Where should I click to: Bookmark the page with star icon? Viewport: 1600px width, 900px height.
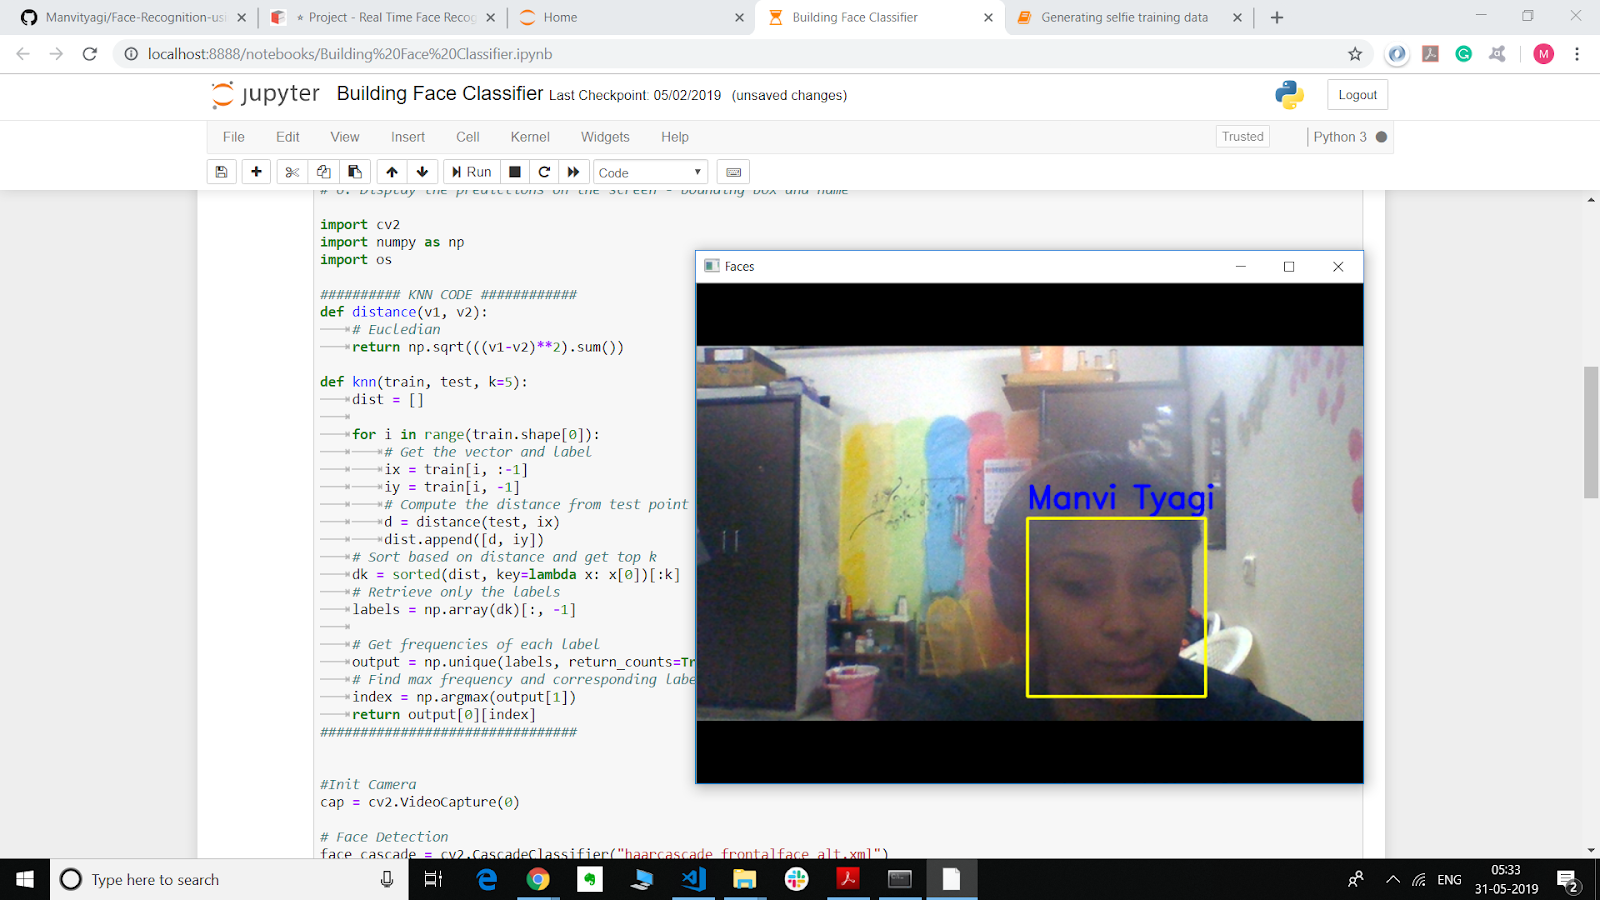pyautogui.click(x=1354, y=55)
